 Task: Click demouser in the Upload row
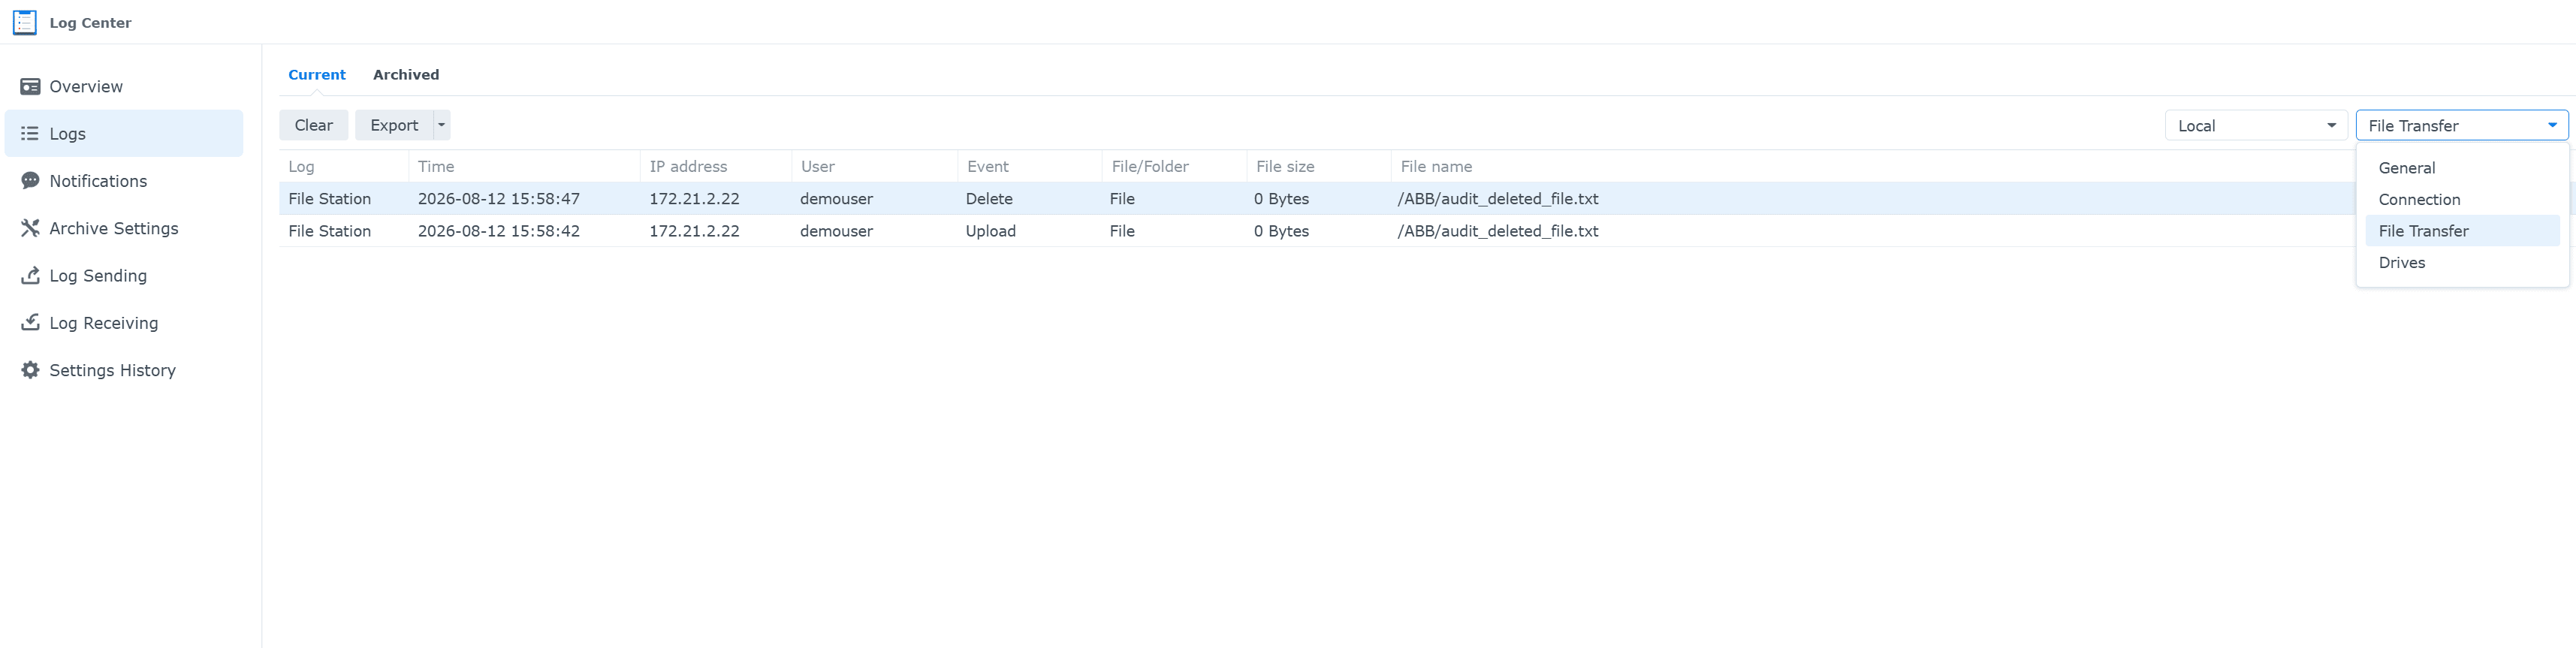pyautogui.click(x=836, y=231)
